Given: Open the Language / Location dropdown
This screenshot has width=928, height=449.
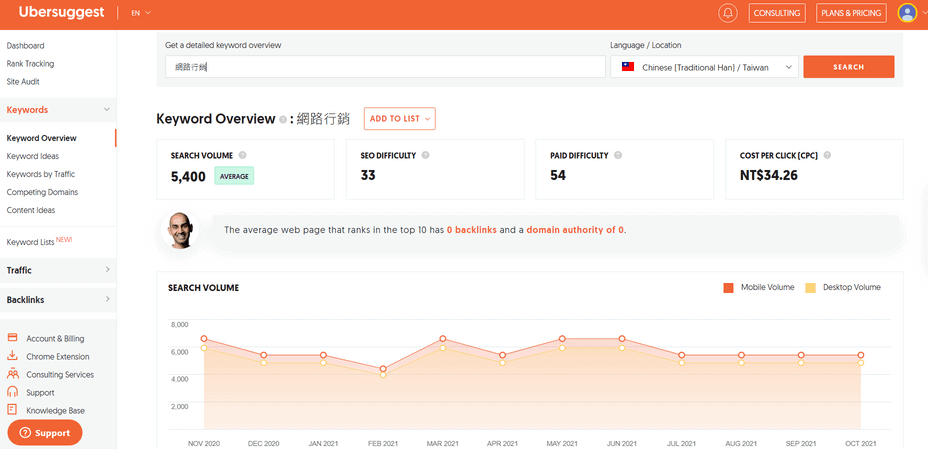Looking at the screenshot, I should (704, 67).
